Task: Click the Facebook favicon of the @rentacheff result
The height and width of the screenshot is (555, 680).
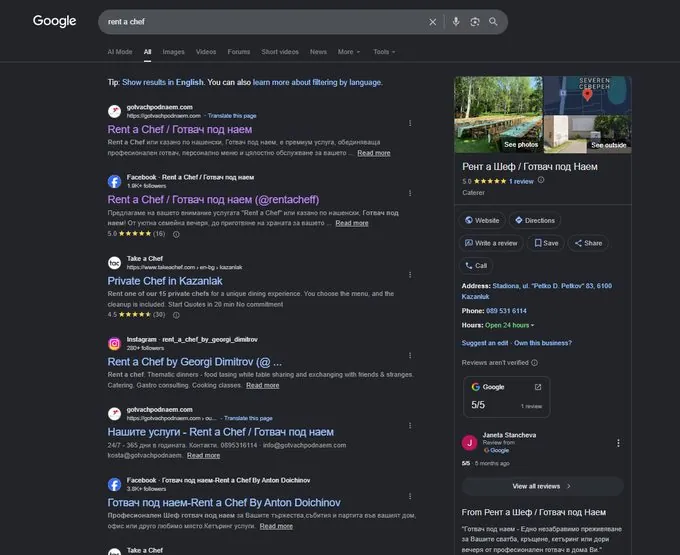Action: (x=114, y=181)
